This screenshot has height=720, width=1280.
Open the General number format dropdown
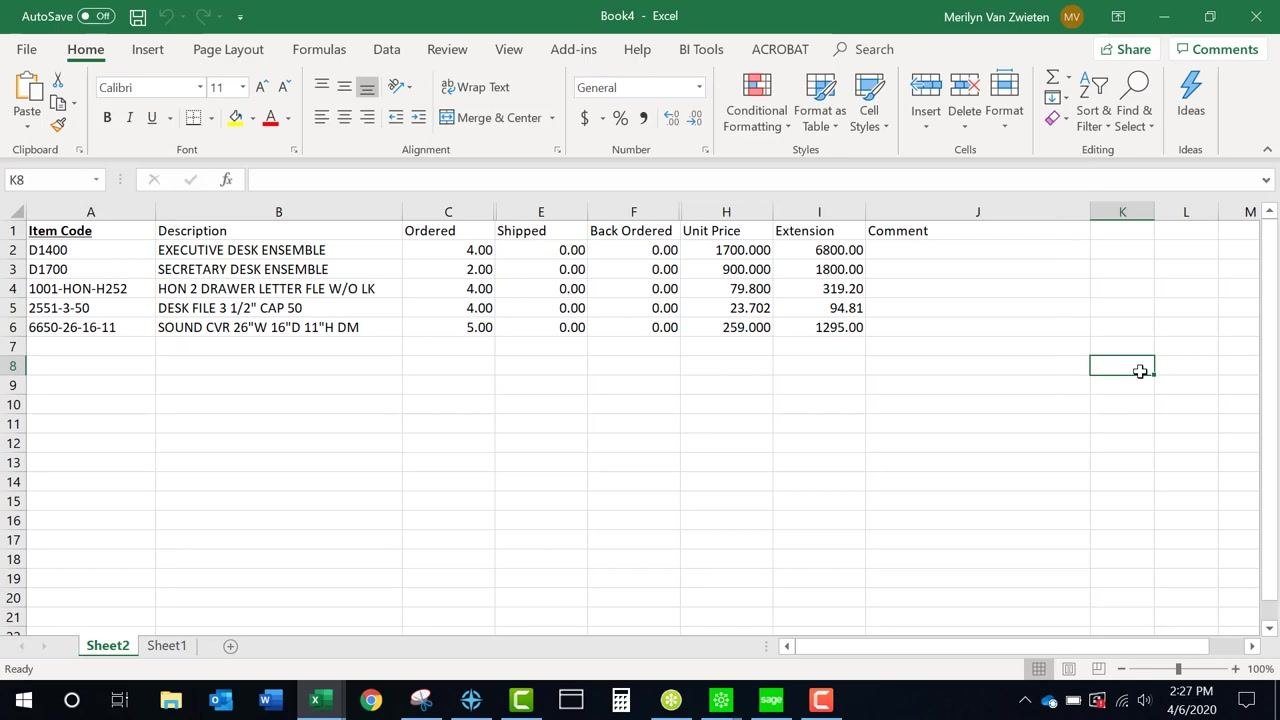(699, 88)
